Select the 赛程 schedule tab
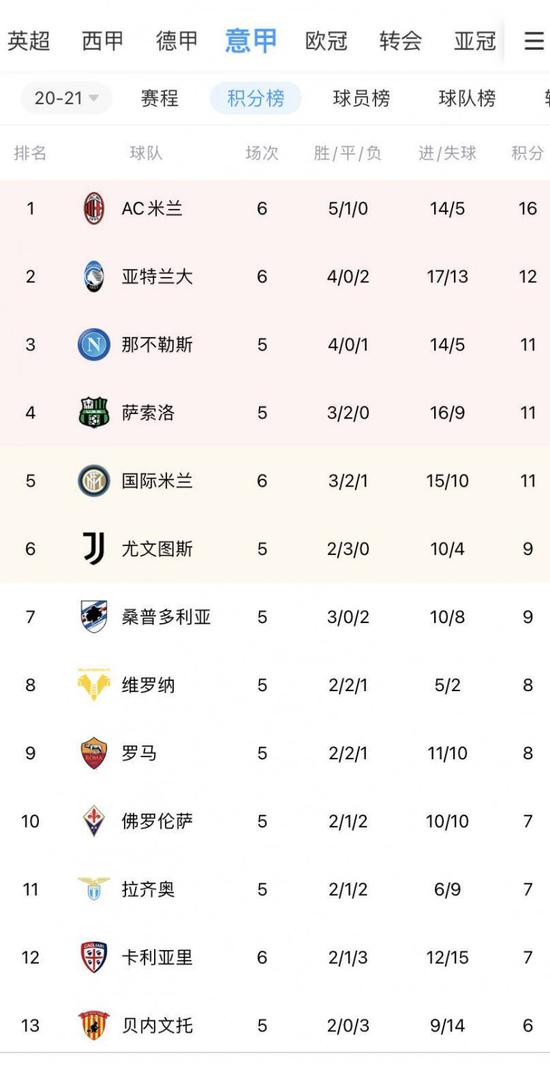 click(160, 98)
